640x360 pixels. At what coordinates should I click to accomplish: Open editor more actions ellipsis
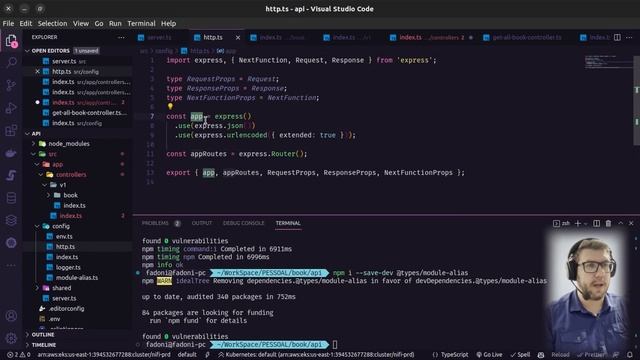(629, 37)
